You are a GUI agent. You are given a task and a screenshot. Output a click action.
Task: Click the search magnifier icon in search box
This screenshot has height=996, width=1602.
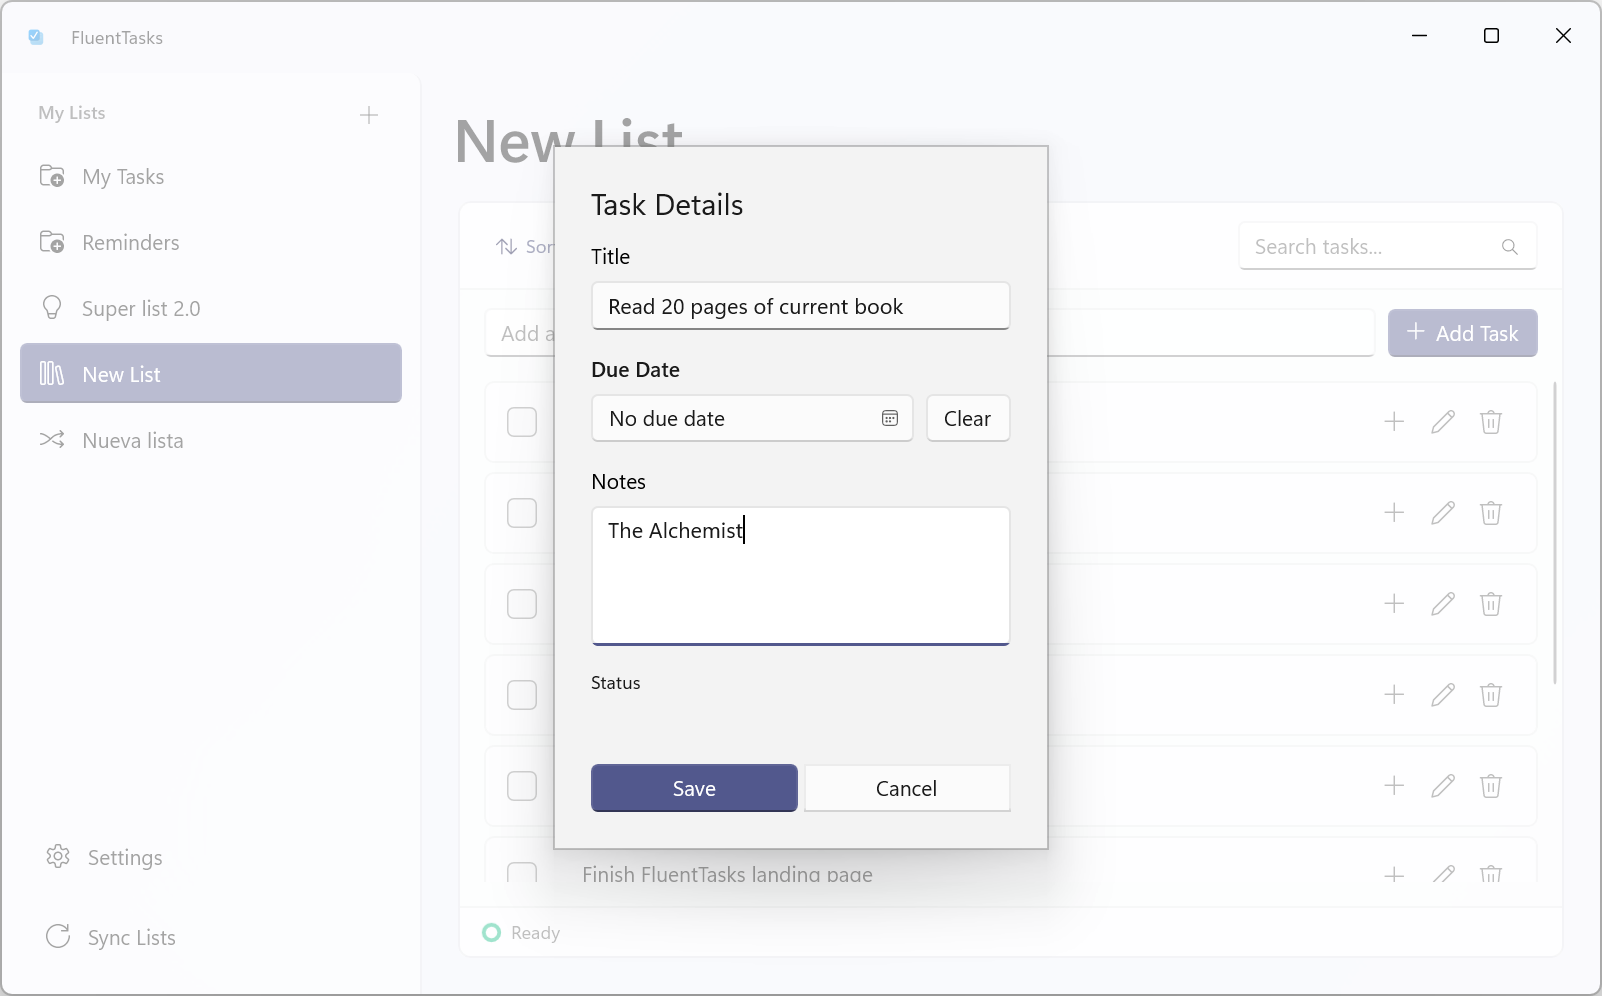point(1509,247)
